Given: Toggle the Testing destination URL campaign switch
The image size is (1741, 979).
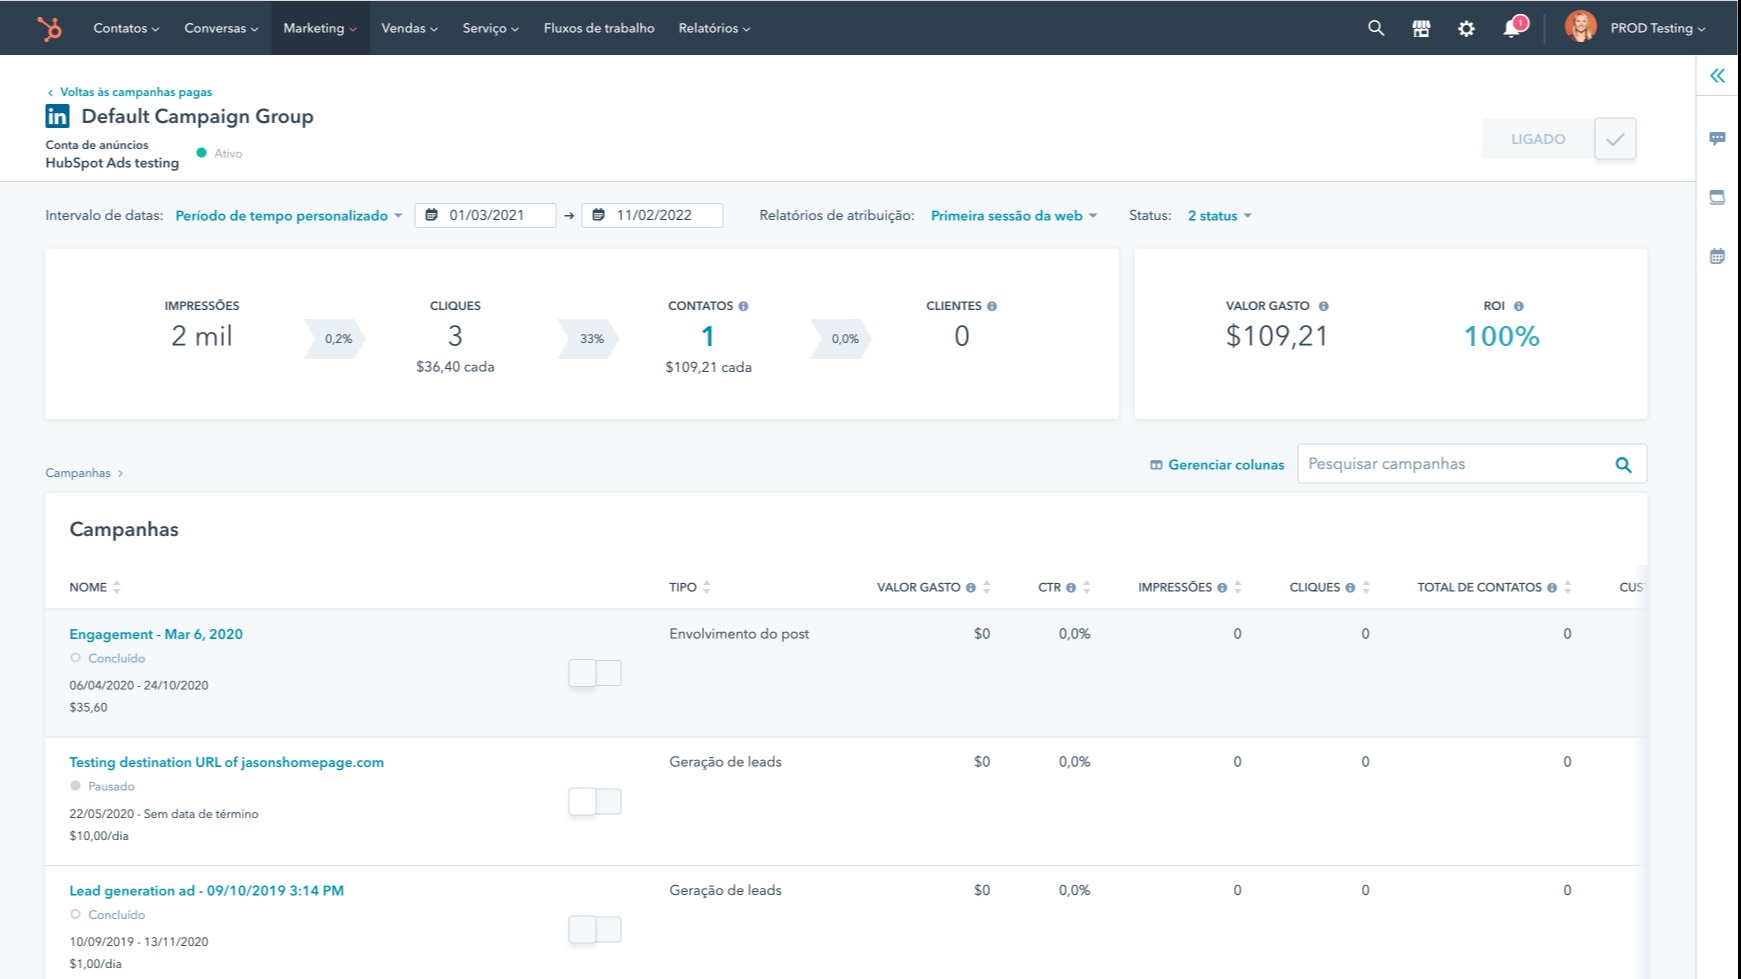Looking at the screenshot, I should point(595,801).
